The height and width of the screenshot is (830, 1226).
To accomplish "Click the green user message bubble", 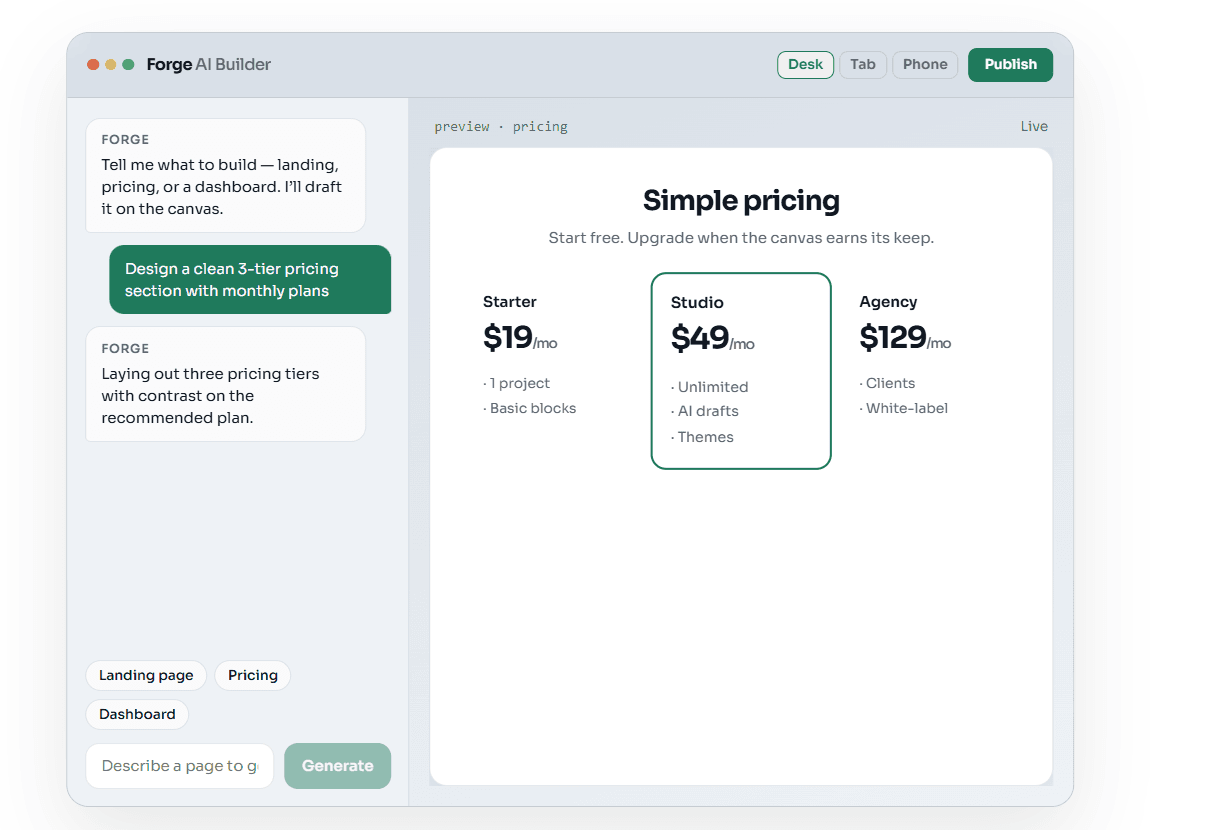I will click(250, 280).
